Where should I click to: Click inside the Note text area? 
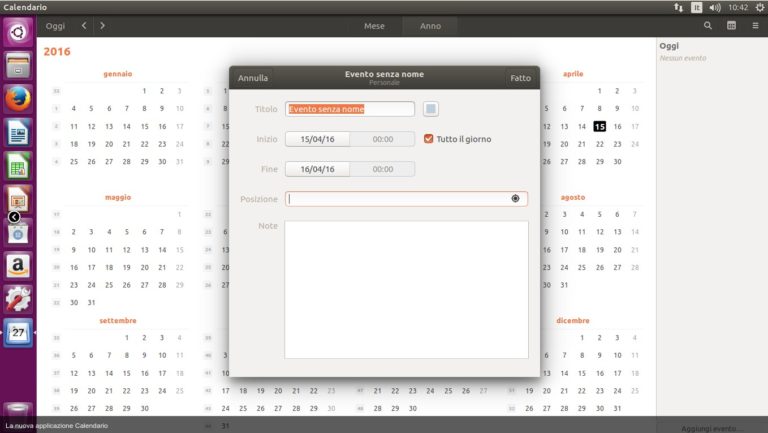coord(407,289)
